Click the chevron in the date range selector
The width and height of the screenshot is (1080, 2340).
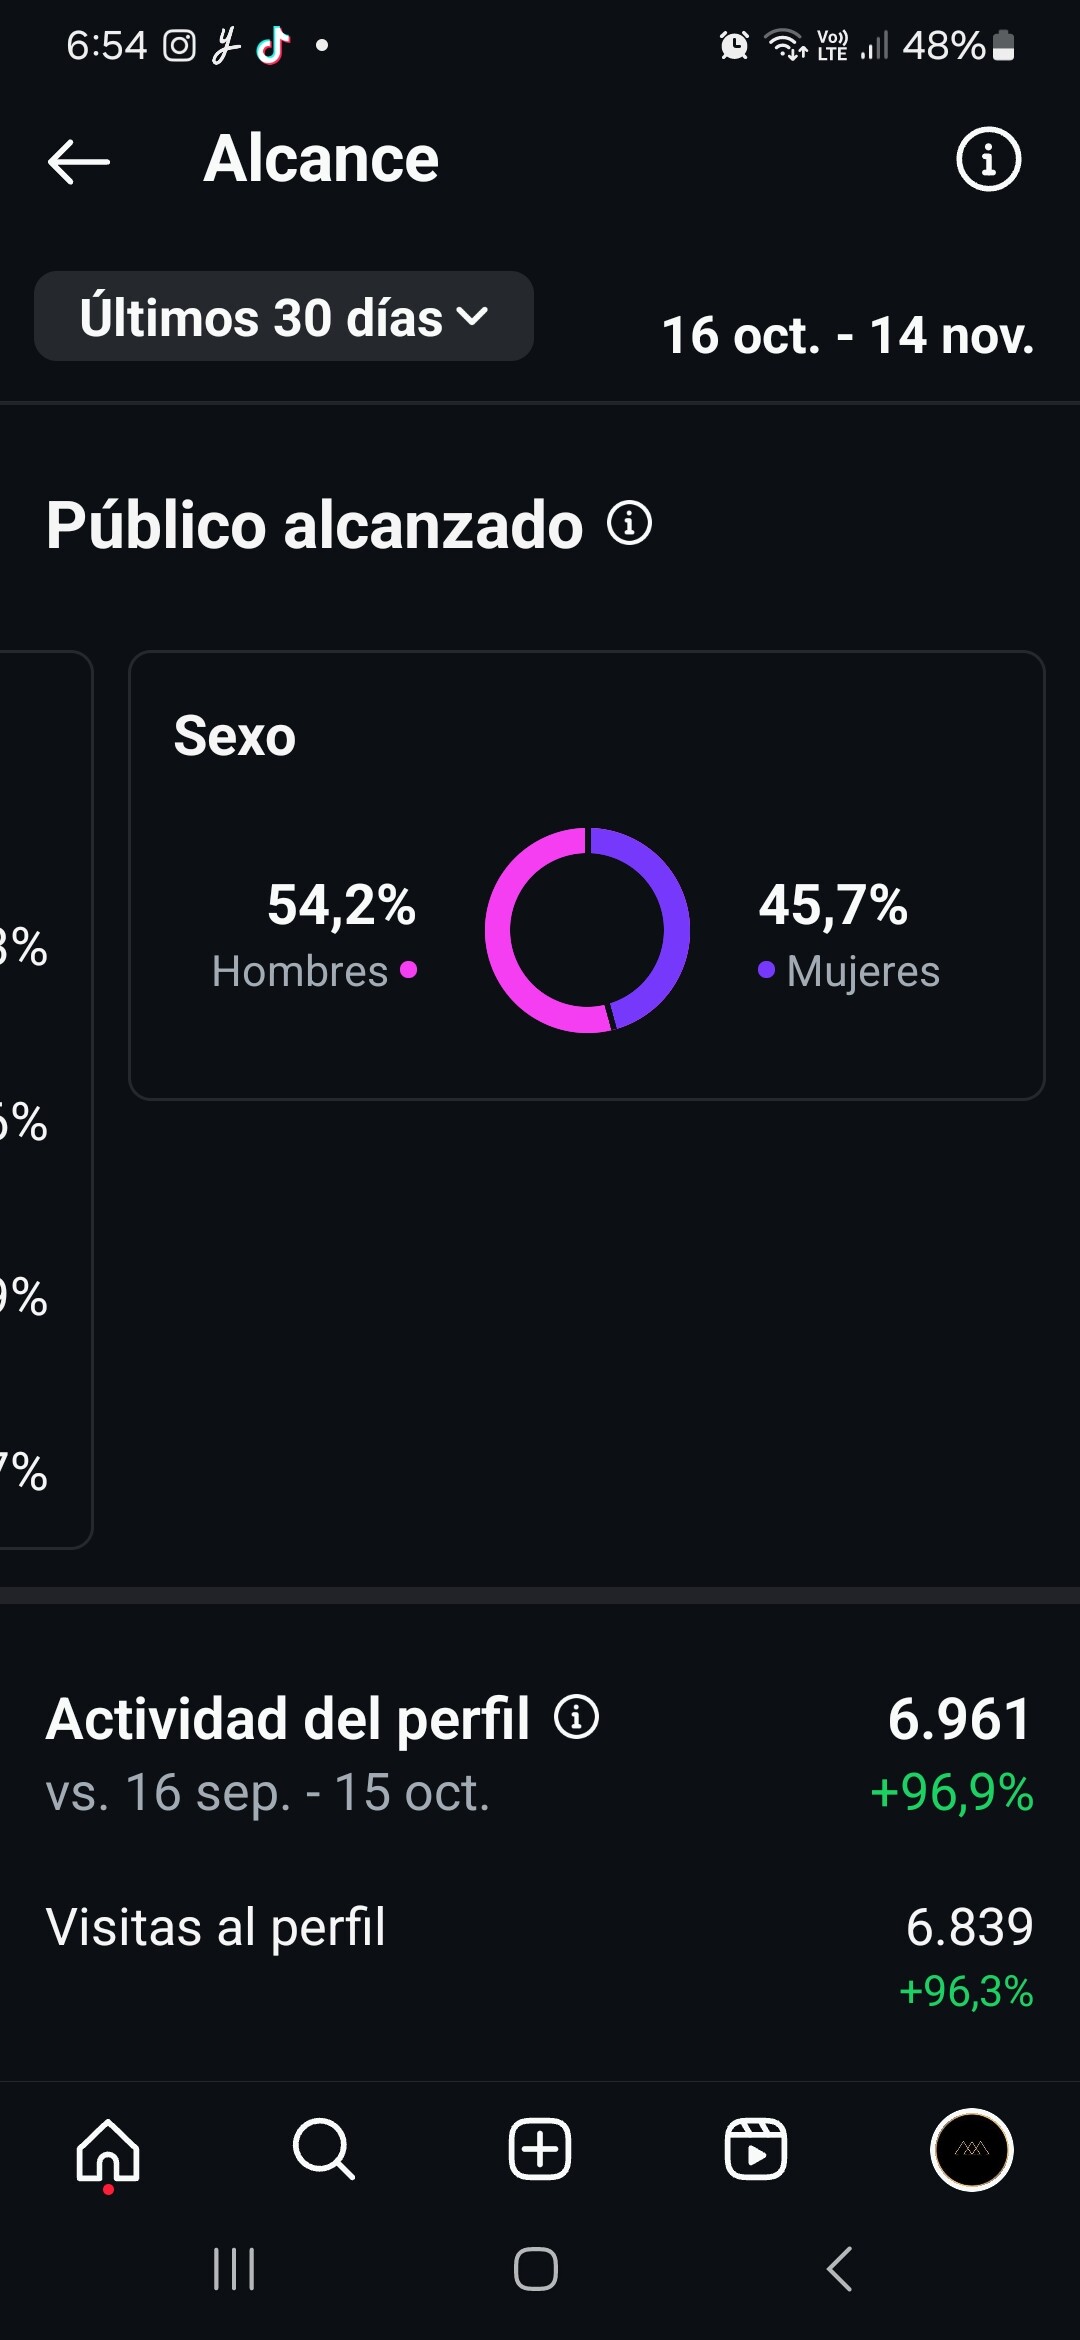pos(472,317)
